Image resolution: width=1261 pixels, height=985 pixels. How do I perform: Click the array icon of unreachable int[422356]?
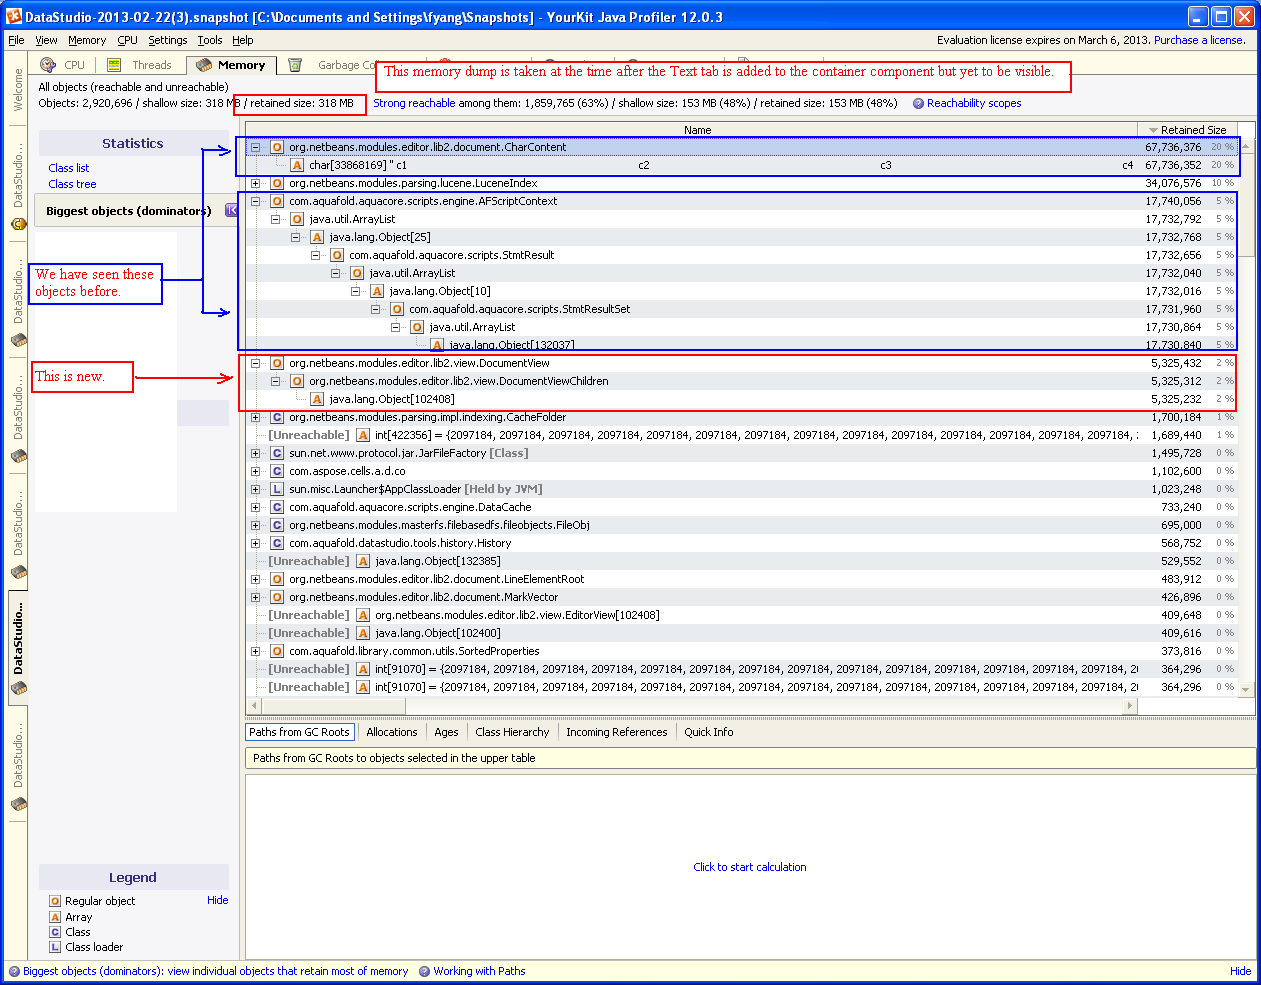coord(363,435)
